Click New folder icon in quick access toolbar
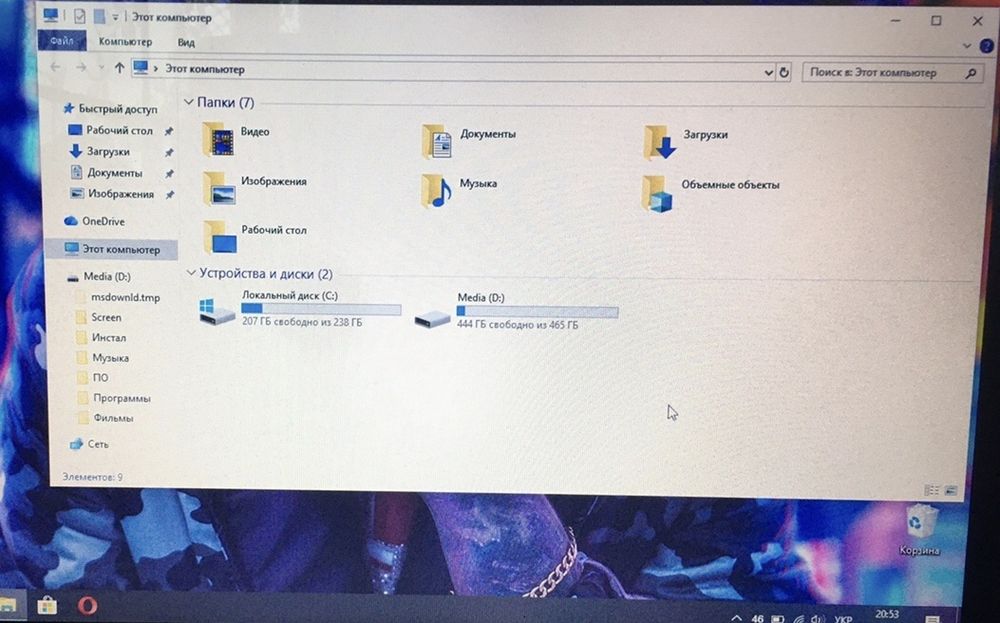The image size is (1000, 623). tap(99, 16)
